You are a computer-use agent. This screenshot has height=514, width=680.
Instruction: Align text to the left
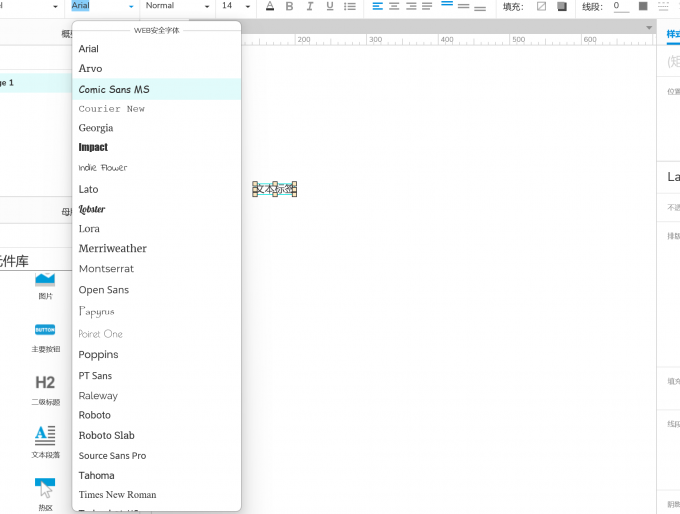pos(377,7)
